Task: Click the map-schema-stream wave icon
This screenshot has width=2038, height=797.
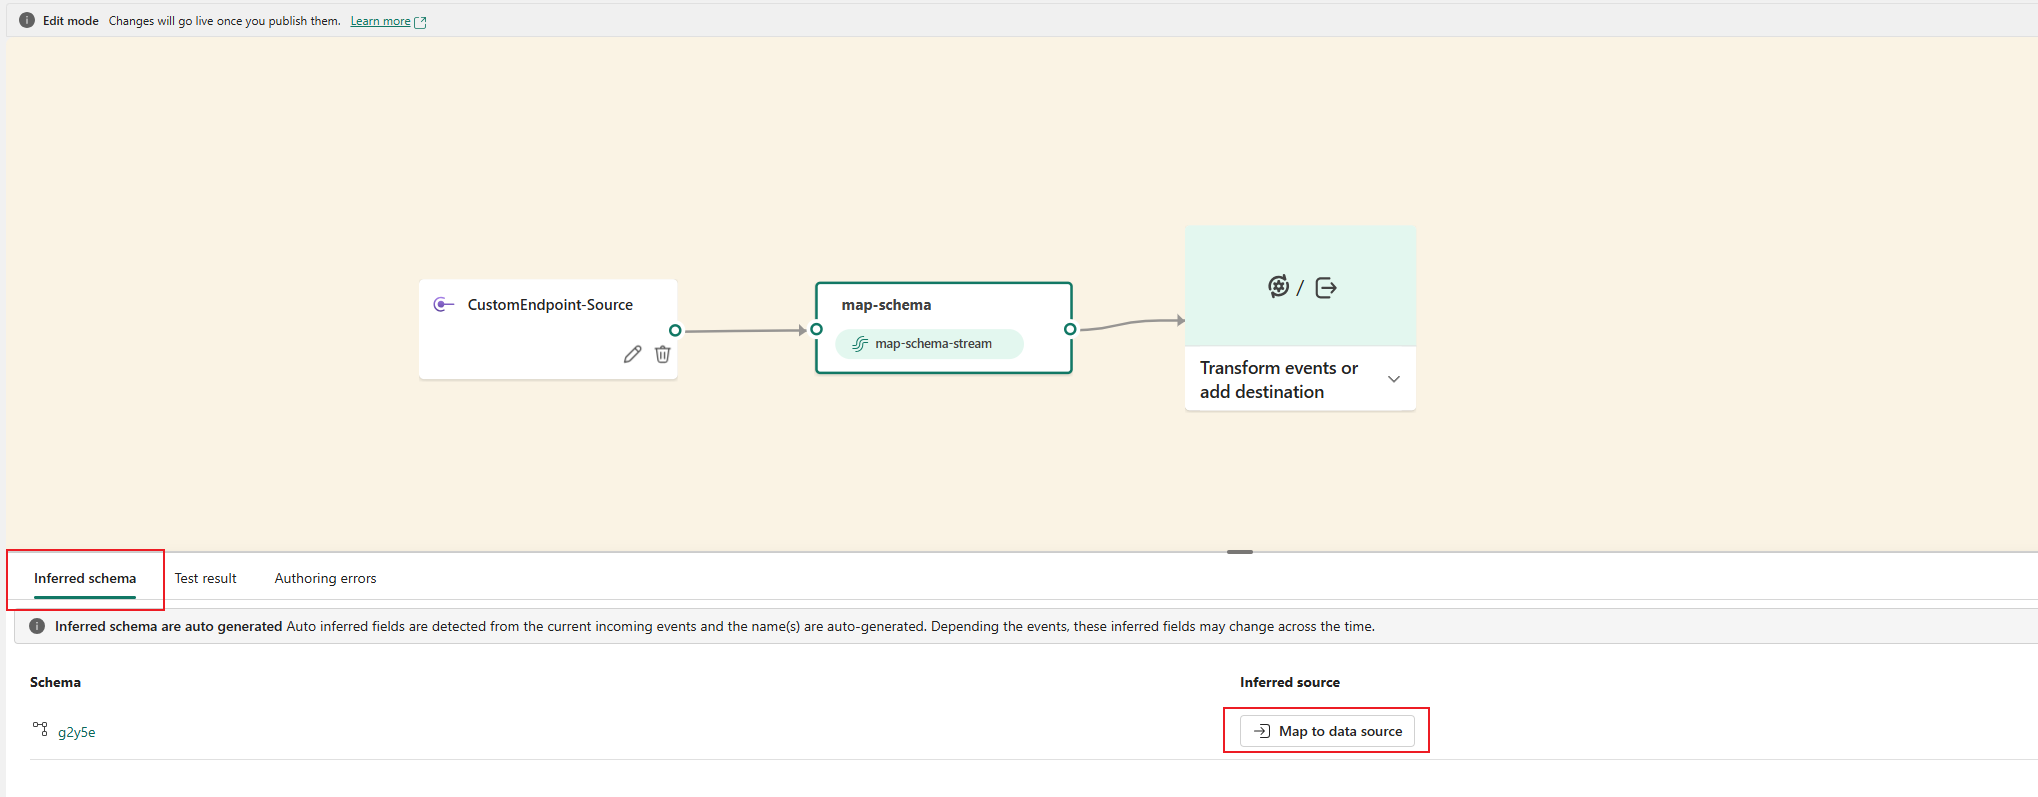Action: (860, 344)
